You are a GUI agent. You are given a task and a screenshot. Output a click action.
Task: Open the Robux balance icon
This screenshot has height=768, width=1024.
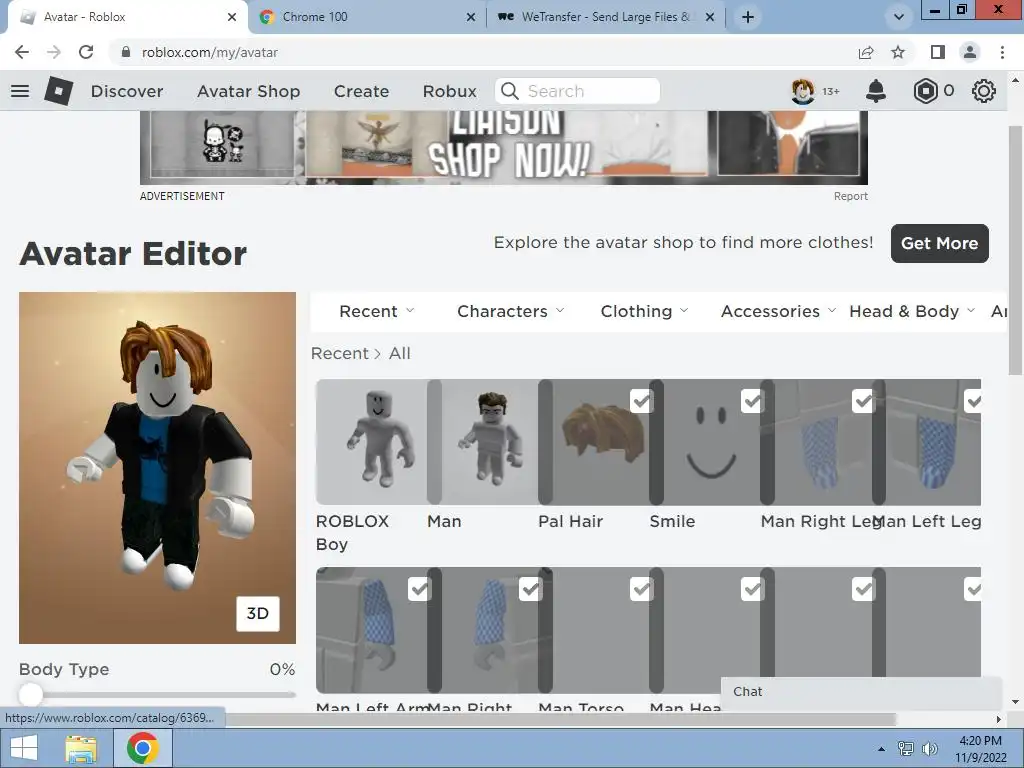coord(925,91)
